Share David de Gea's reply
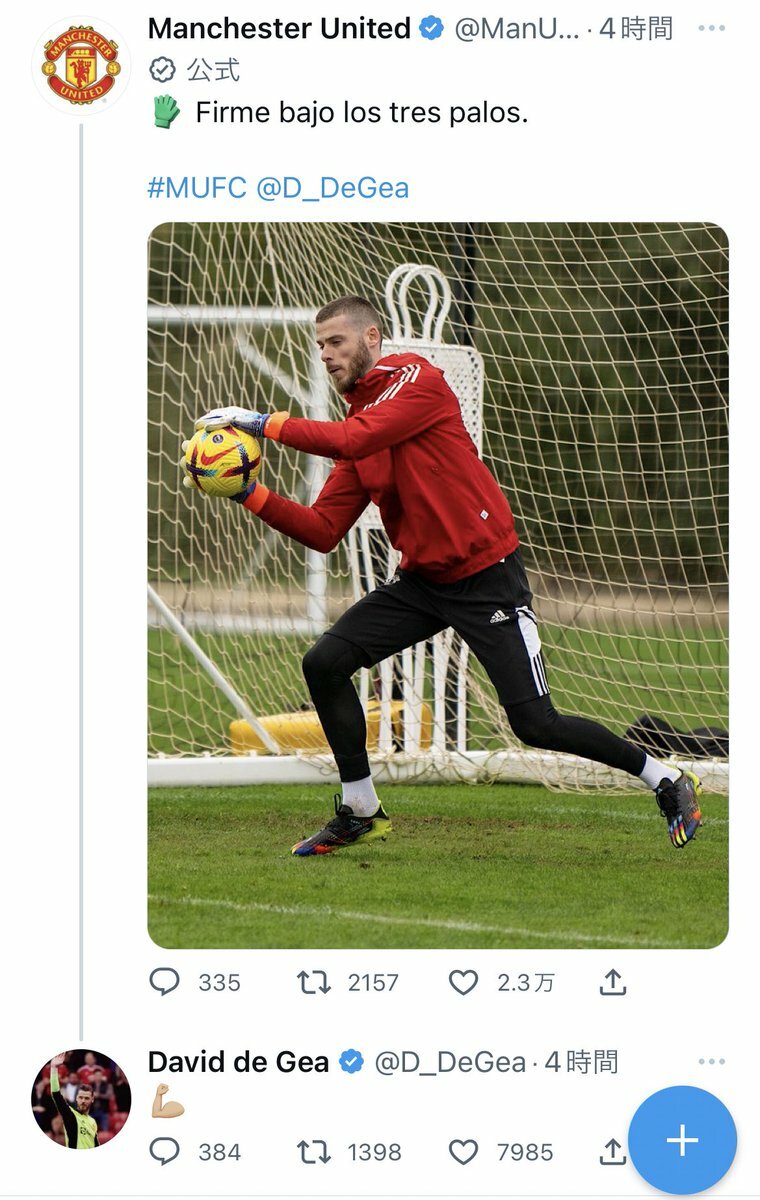This screenshot has height=1200, width=760. pyautogui.click(x=612, y=1153)
